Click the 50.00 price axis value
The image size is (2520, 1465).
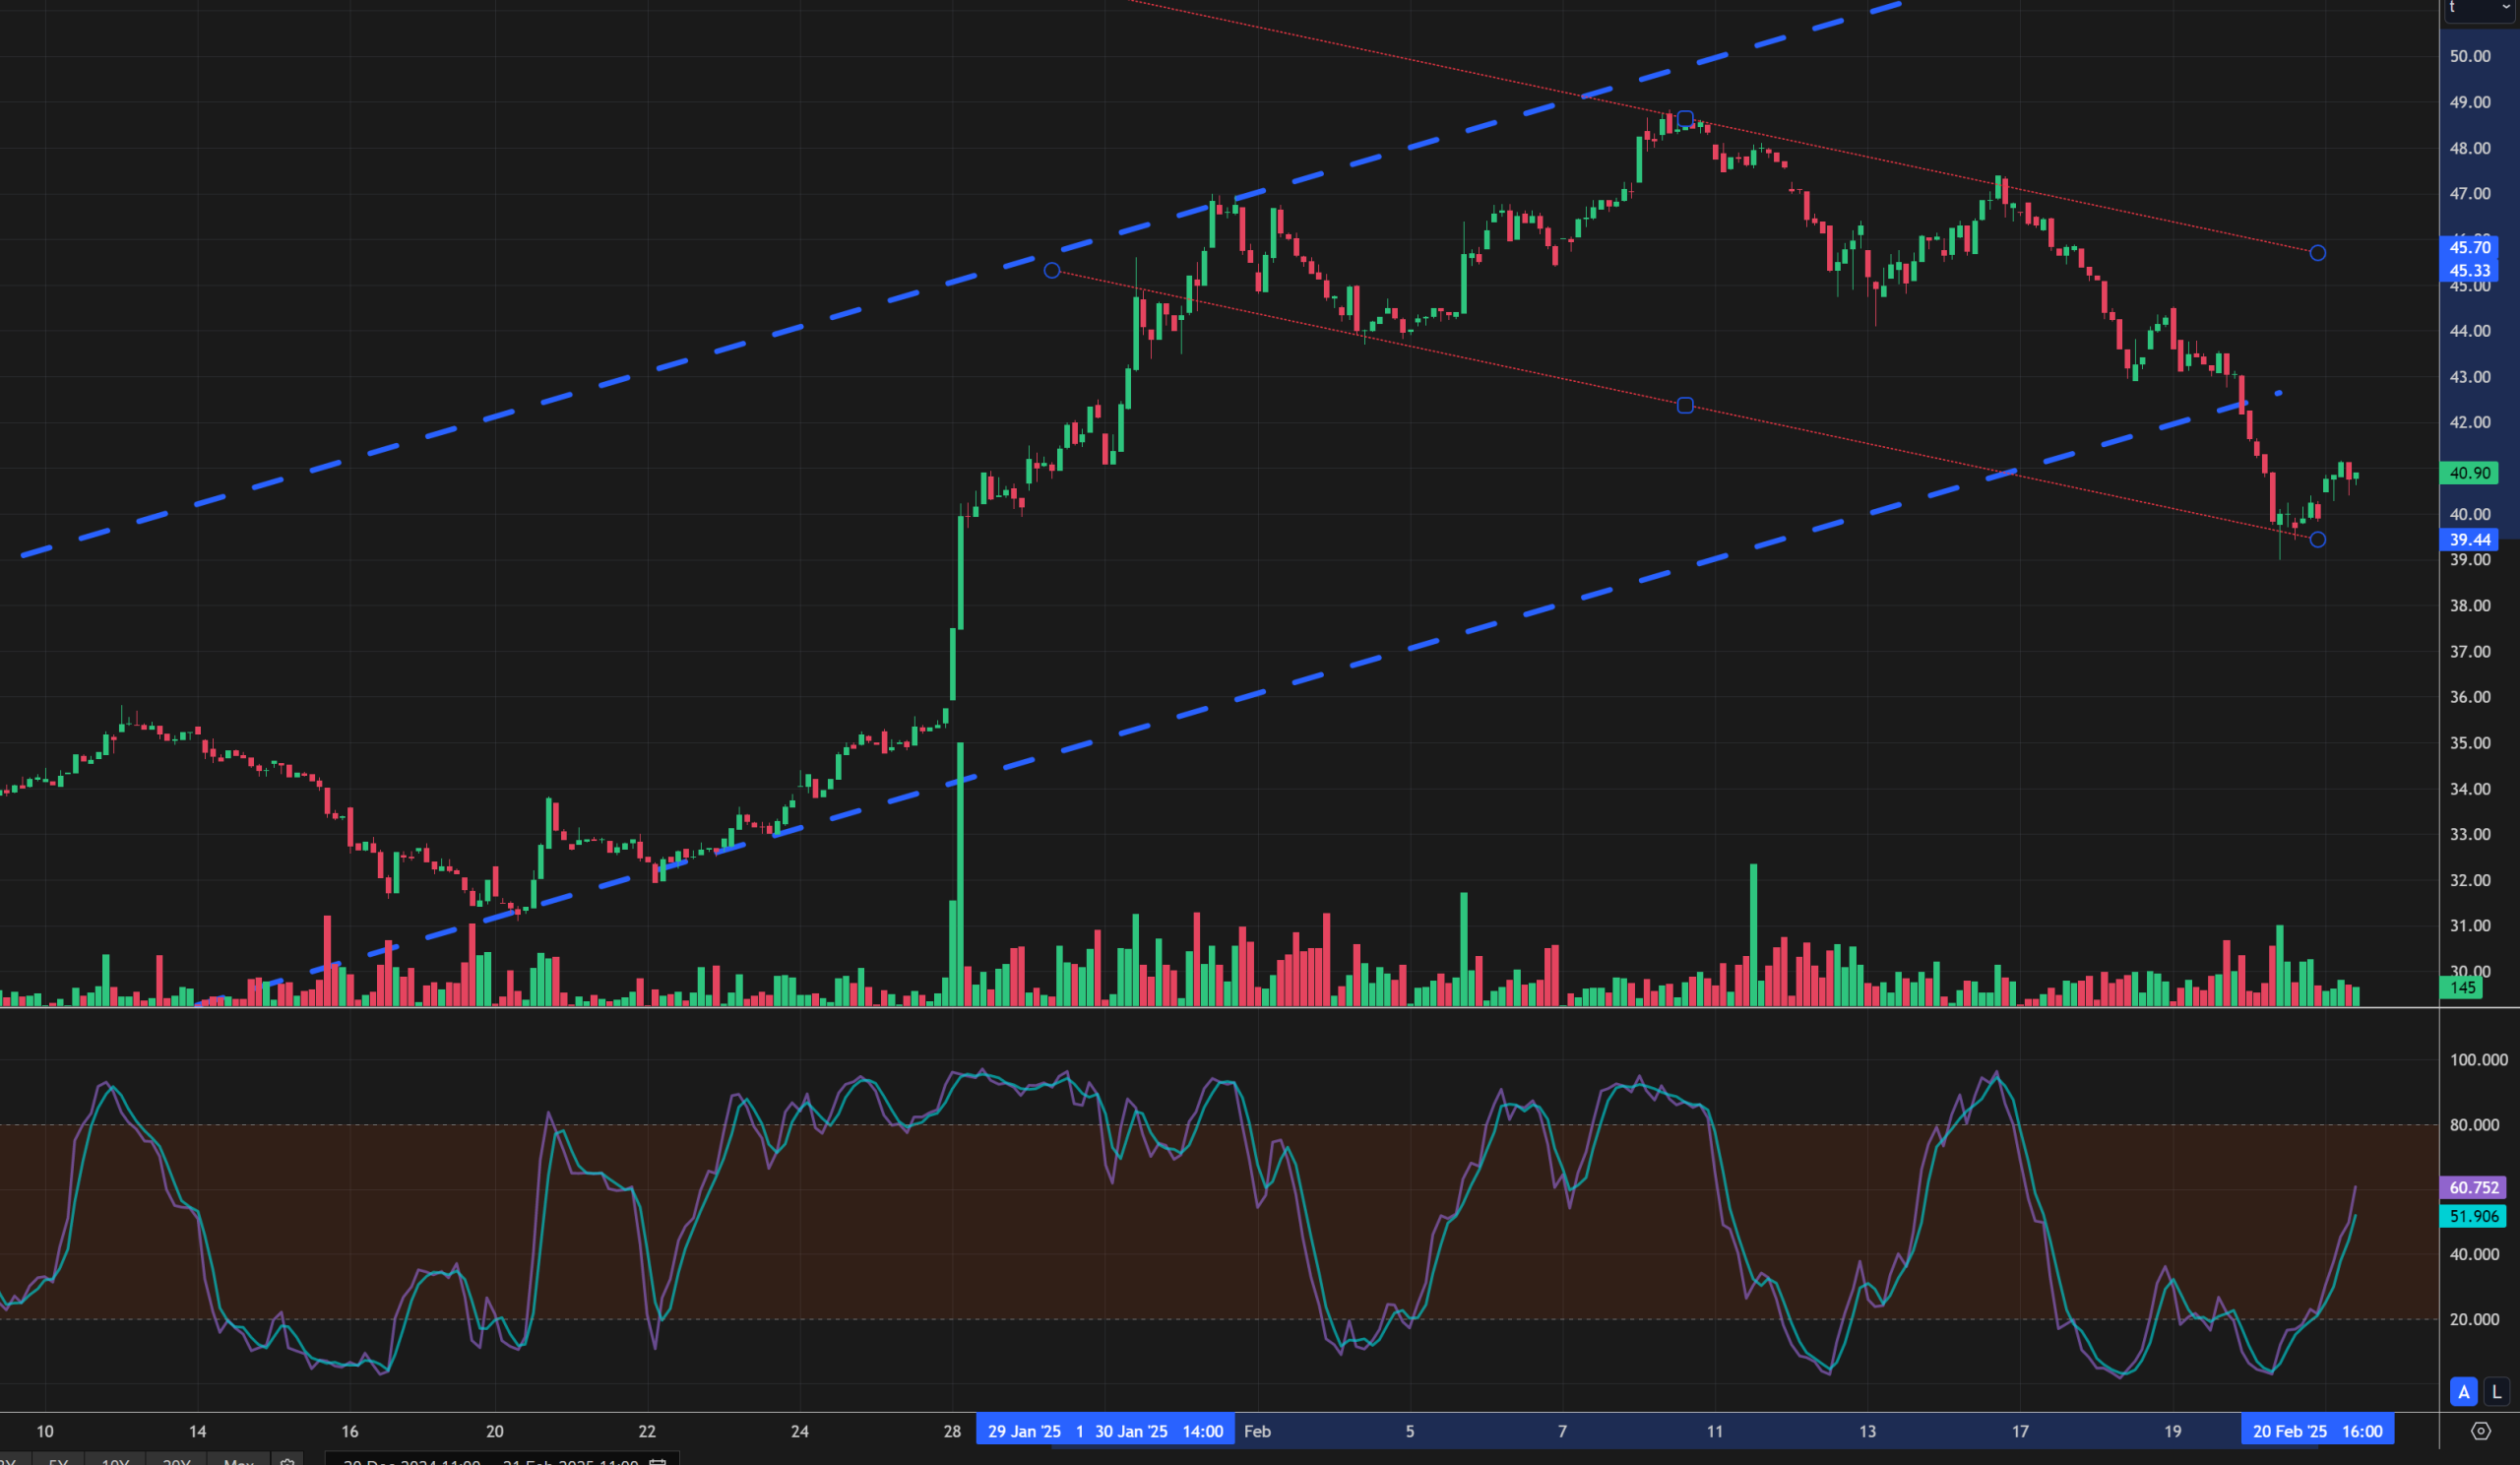(x=2469, y=56)
